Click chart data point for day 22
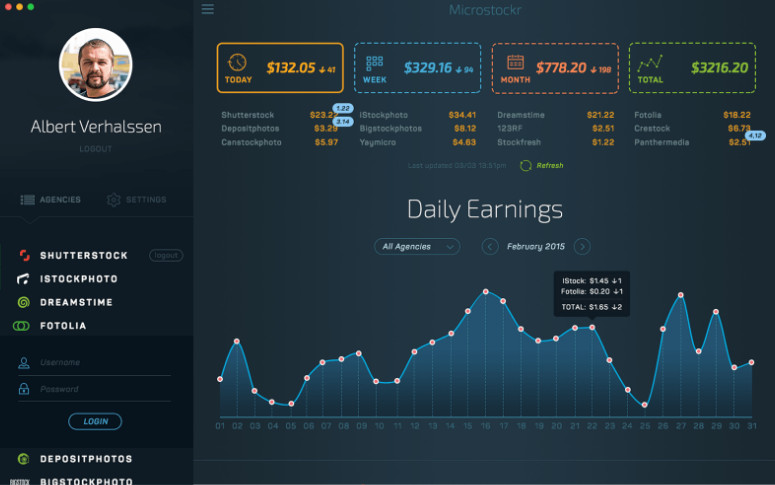 point(592,327)
